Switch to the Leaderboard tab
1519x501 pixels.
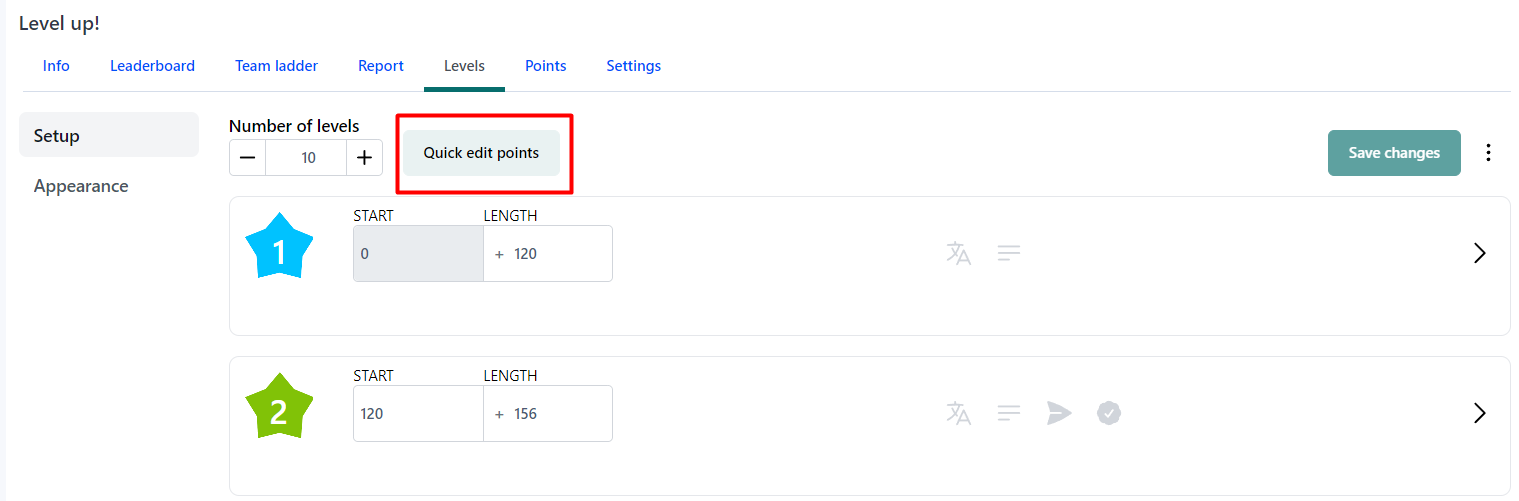[x=152, y=66]
